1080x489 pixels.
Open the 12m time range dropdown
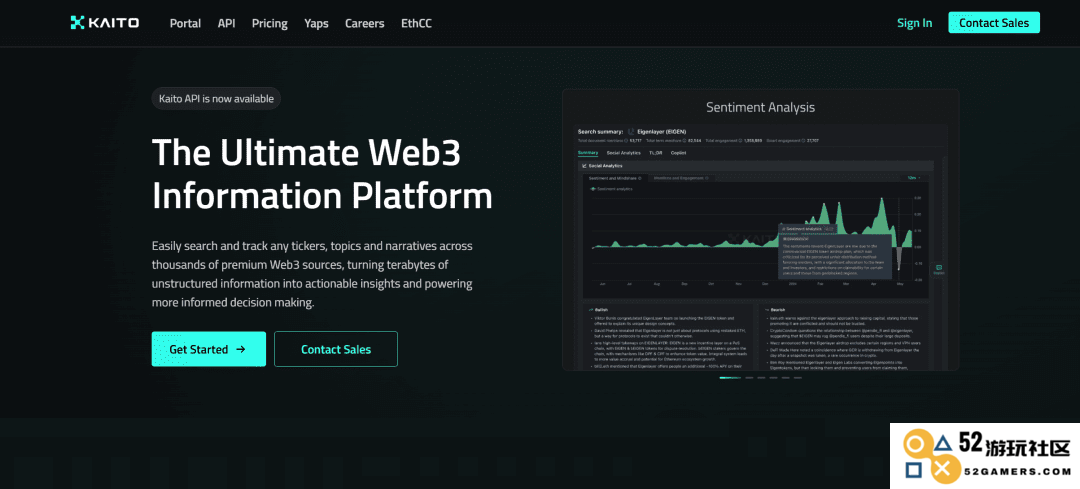point(913,178)
